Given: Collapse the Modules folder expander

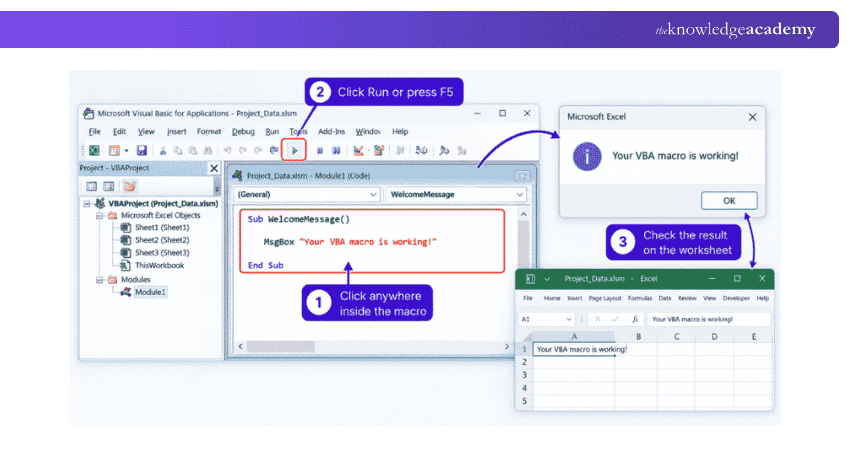Looking at the screenshot, I should coord(99,280).
